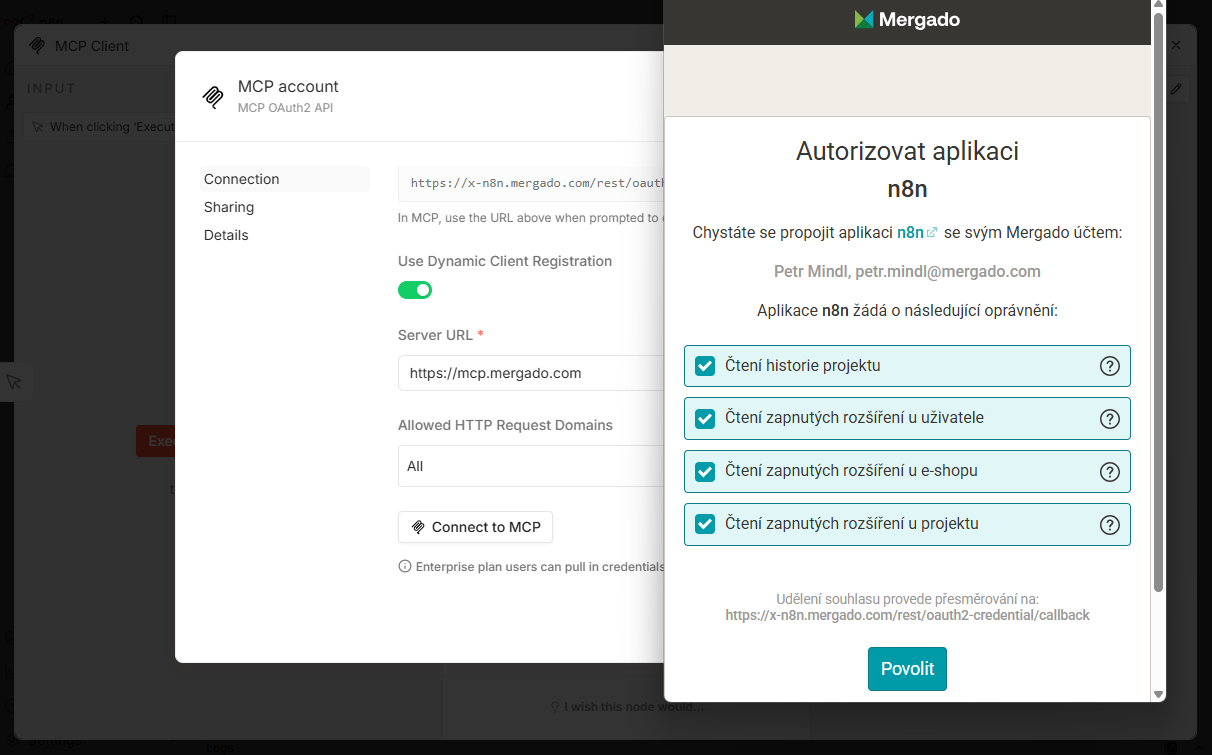The width and height of the screenshot is (1212, 755).
Task: Click the Mergado logo in header
Action: pos(907,19)
